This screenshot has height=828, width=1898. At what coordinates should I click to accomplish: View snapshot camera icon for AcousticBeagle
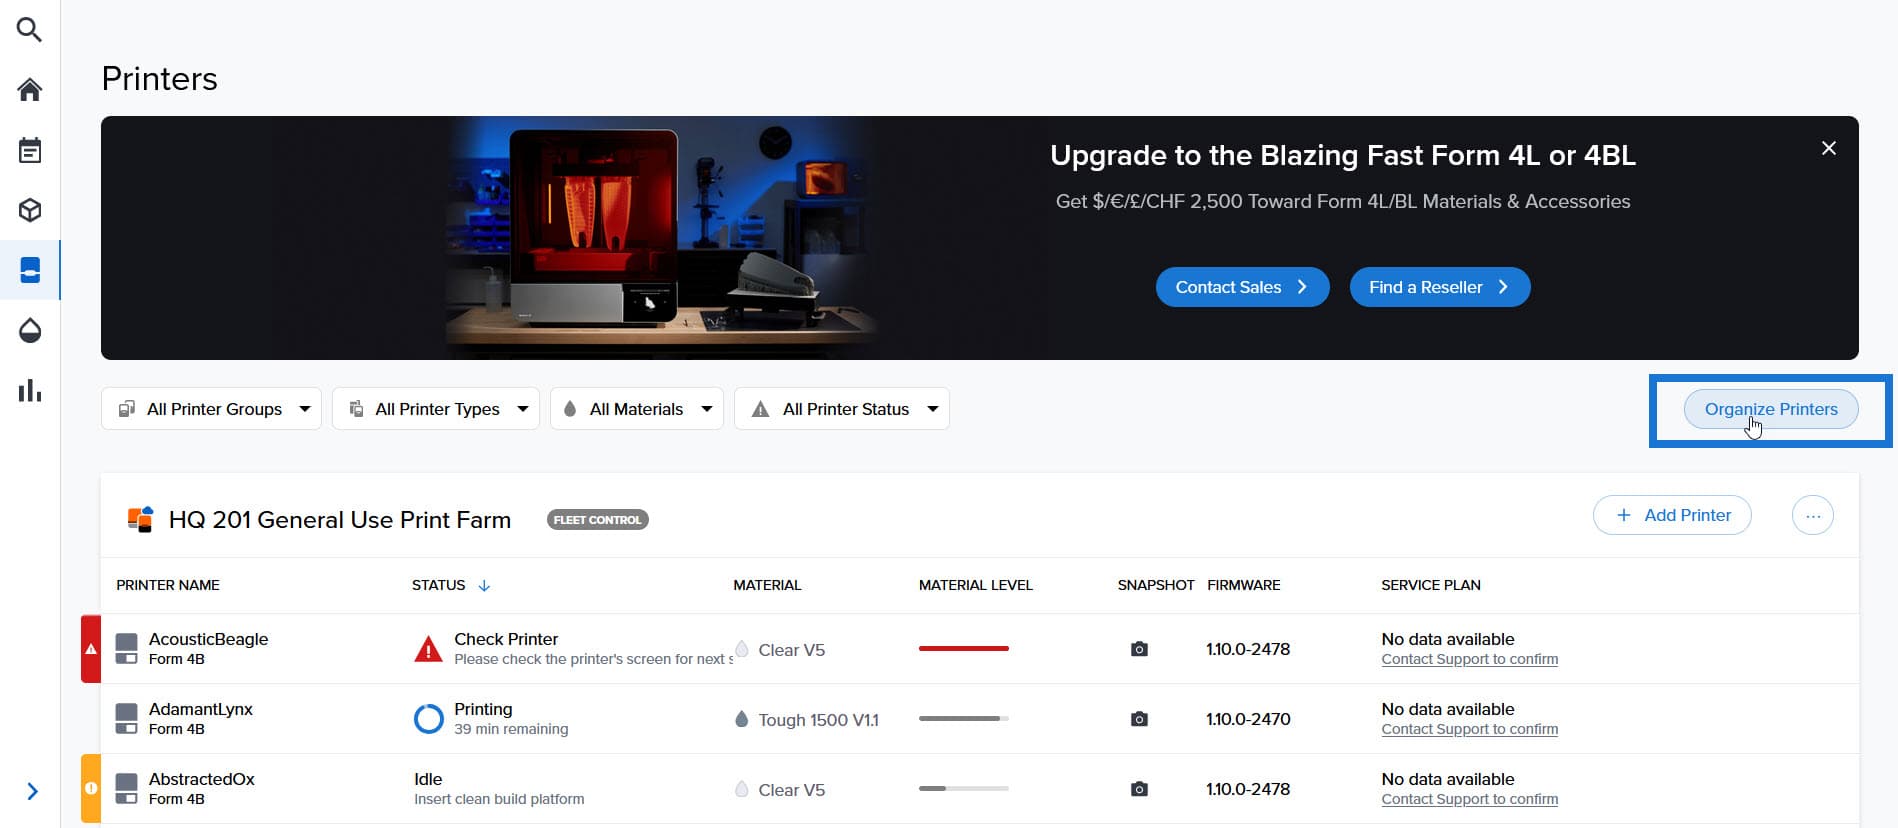pyautogui.click(x=1139, y=649)
